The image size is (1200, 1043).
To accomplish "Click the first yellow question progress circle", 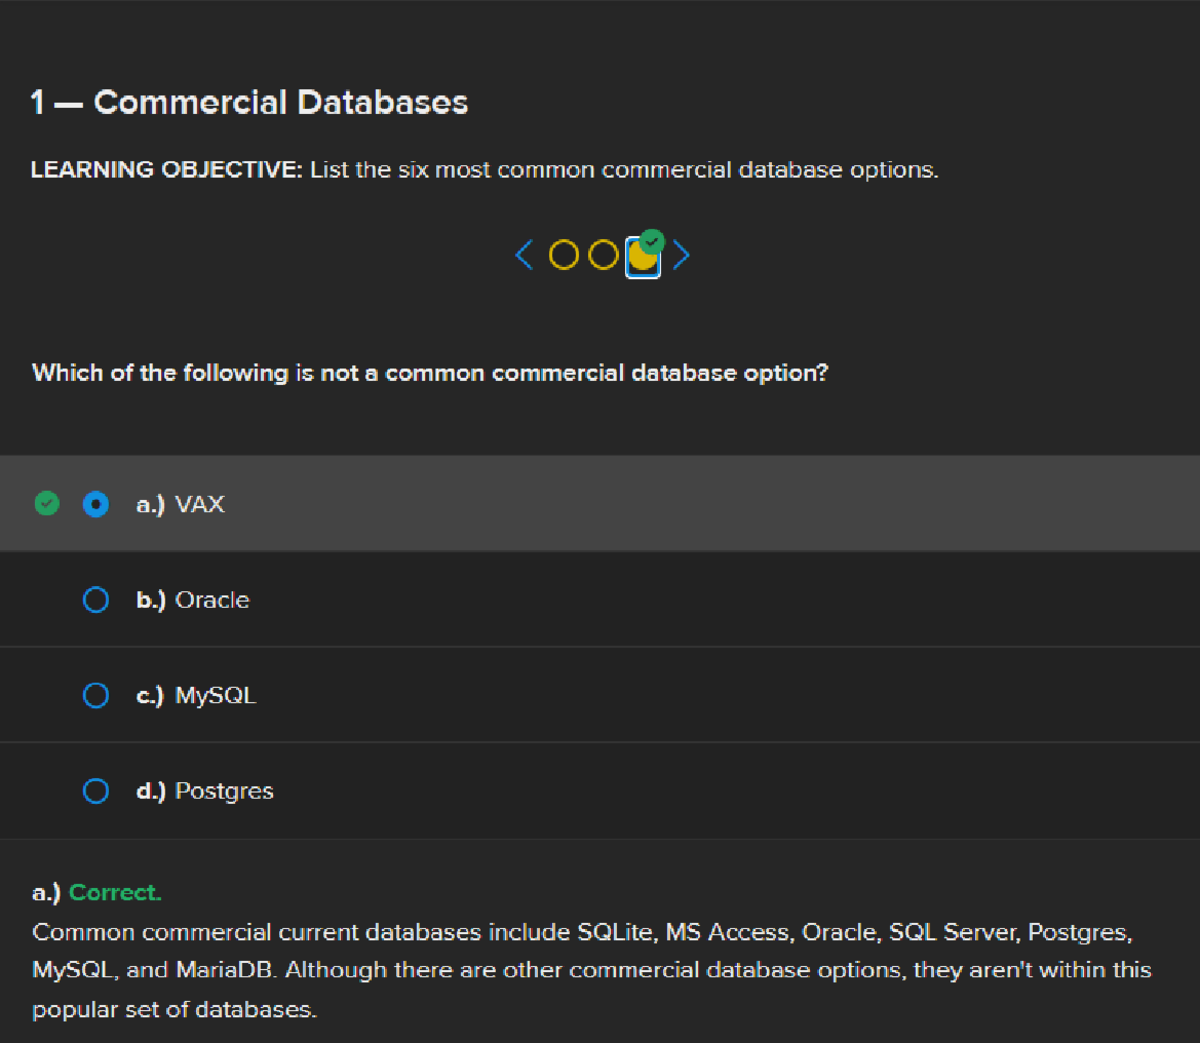I will click(x=561, y=255).
